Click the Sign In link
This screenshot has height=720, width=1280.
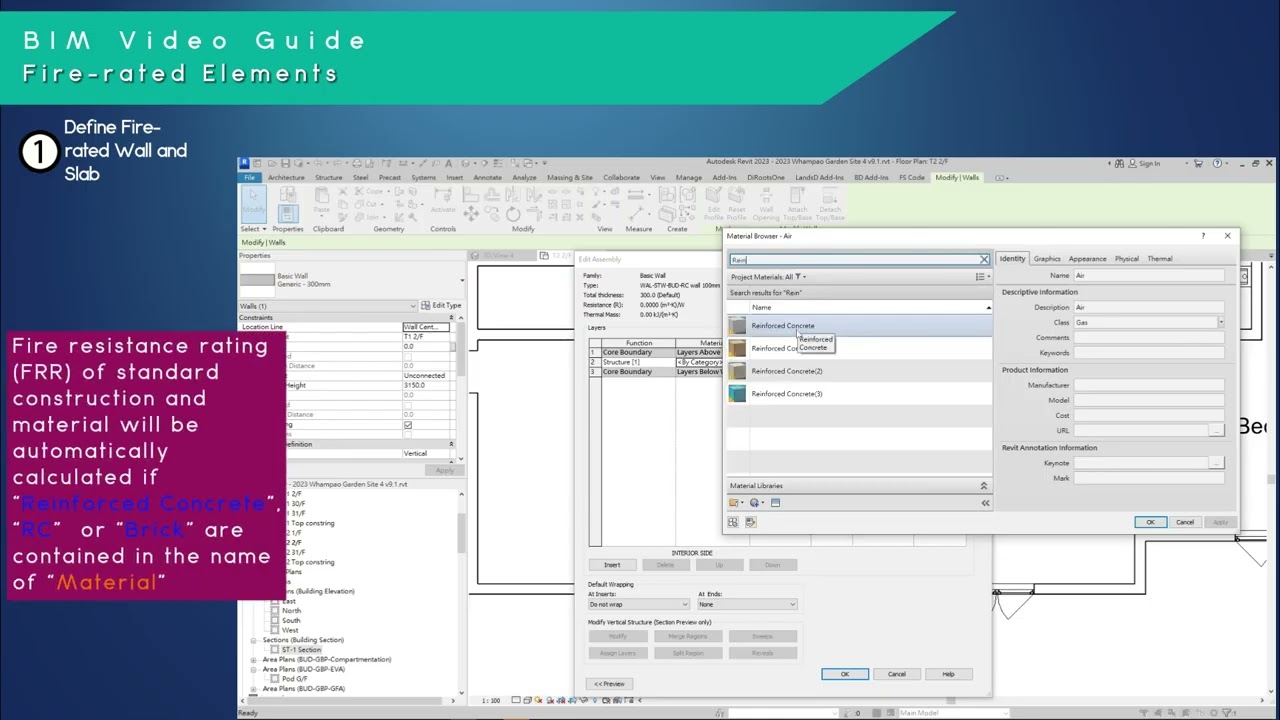coord(1149,163)
